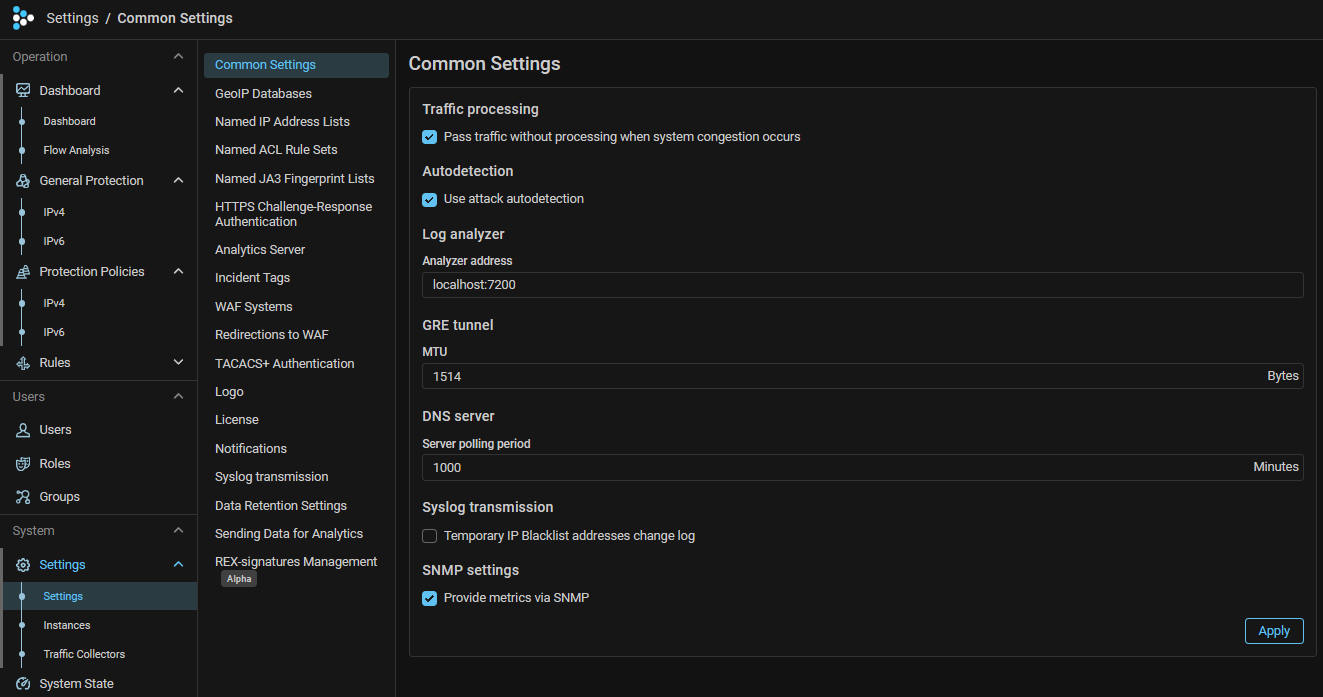
Task: Expand the Rules section chevron
Action: (178, 363)
